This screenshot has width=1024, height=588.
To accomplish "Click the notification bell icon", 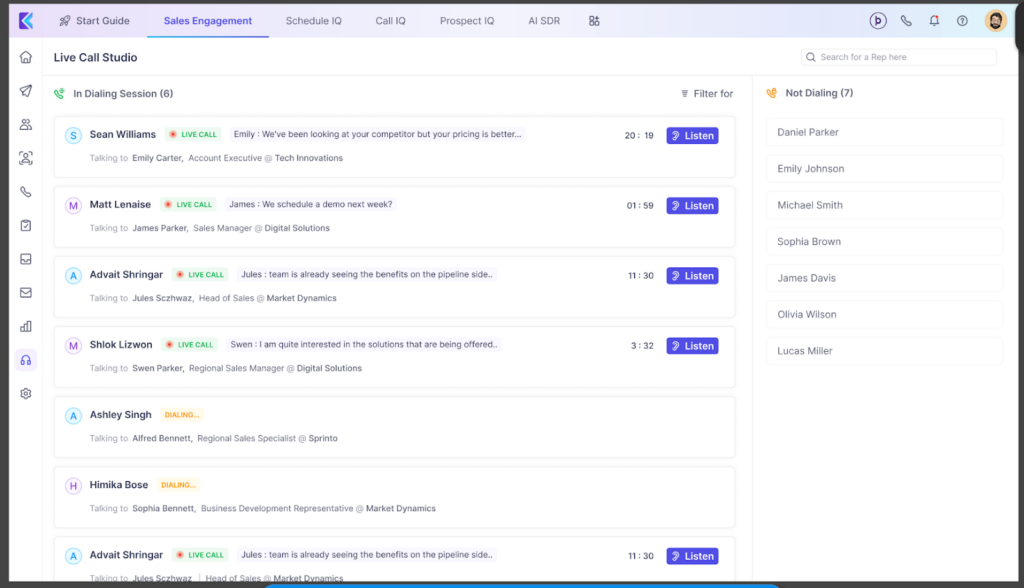I will (934, 21).
